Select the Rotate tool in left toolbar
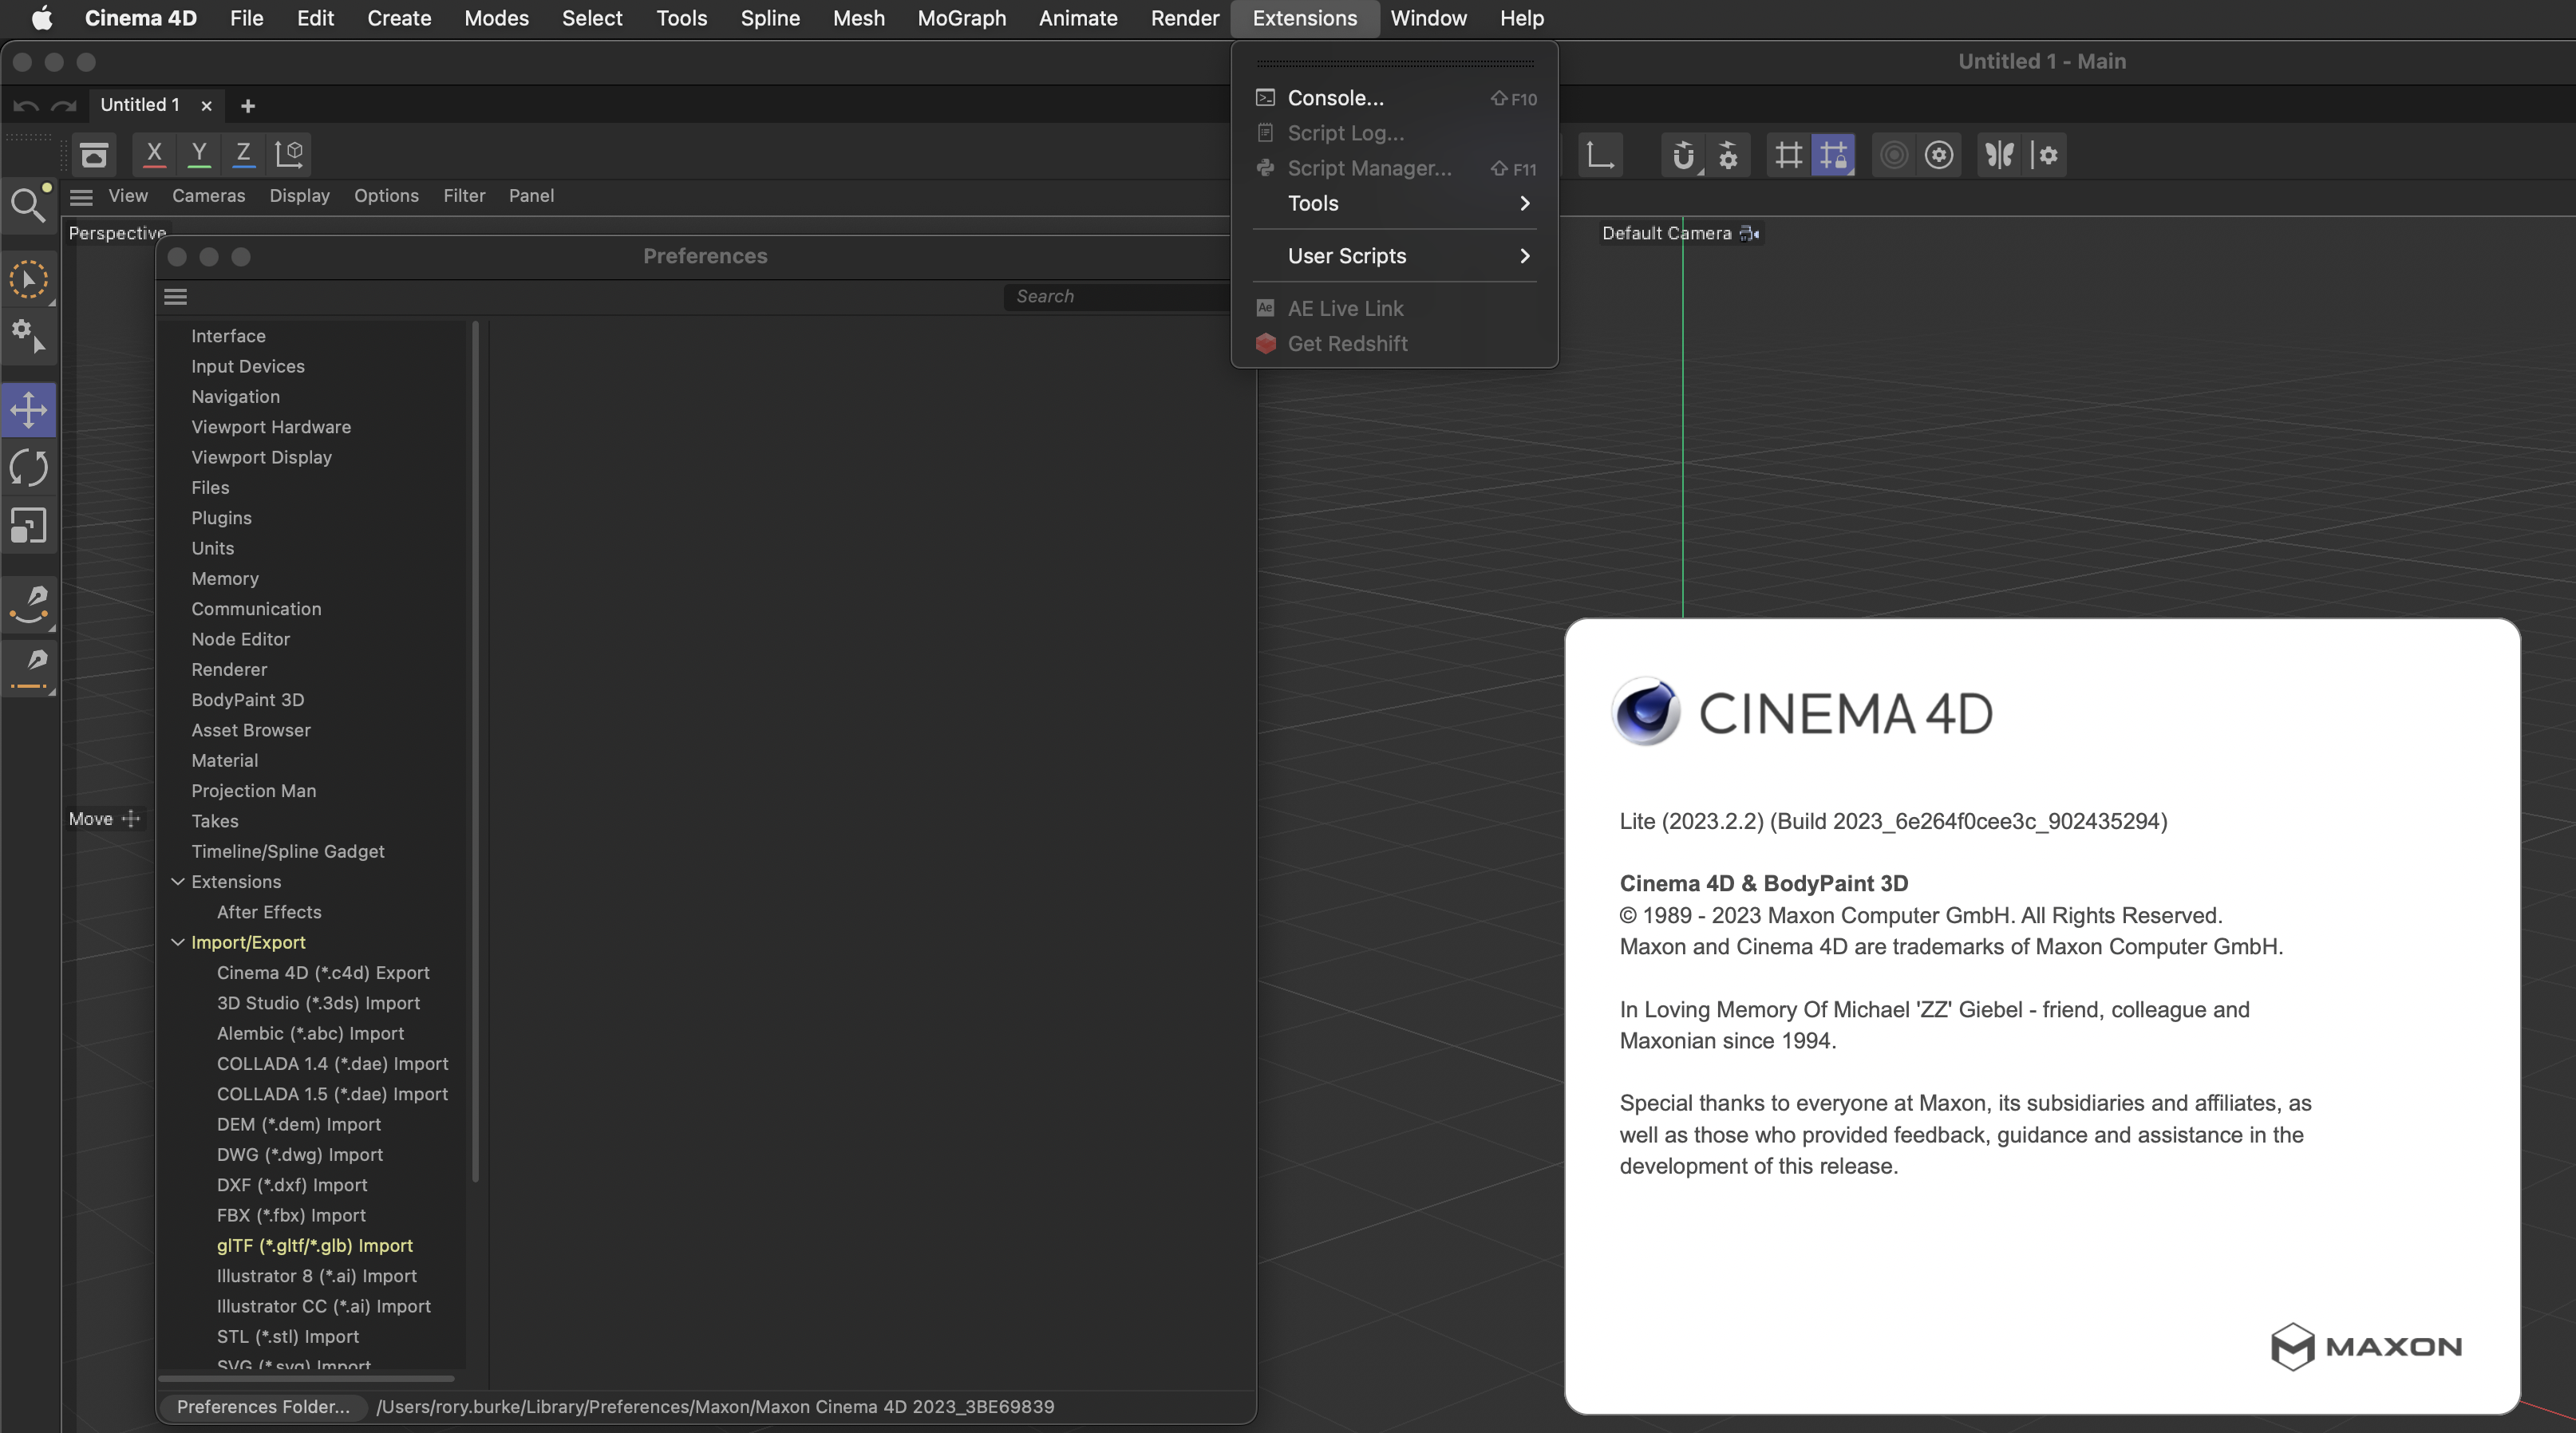The width and height of the screenshot is (2576, 1433). 29,468
